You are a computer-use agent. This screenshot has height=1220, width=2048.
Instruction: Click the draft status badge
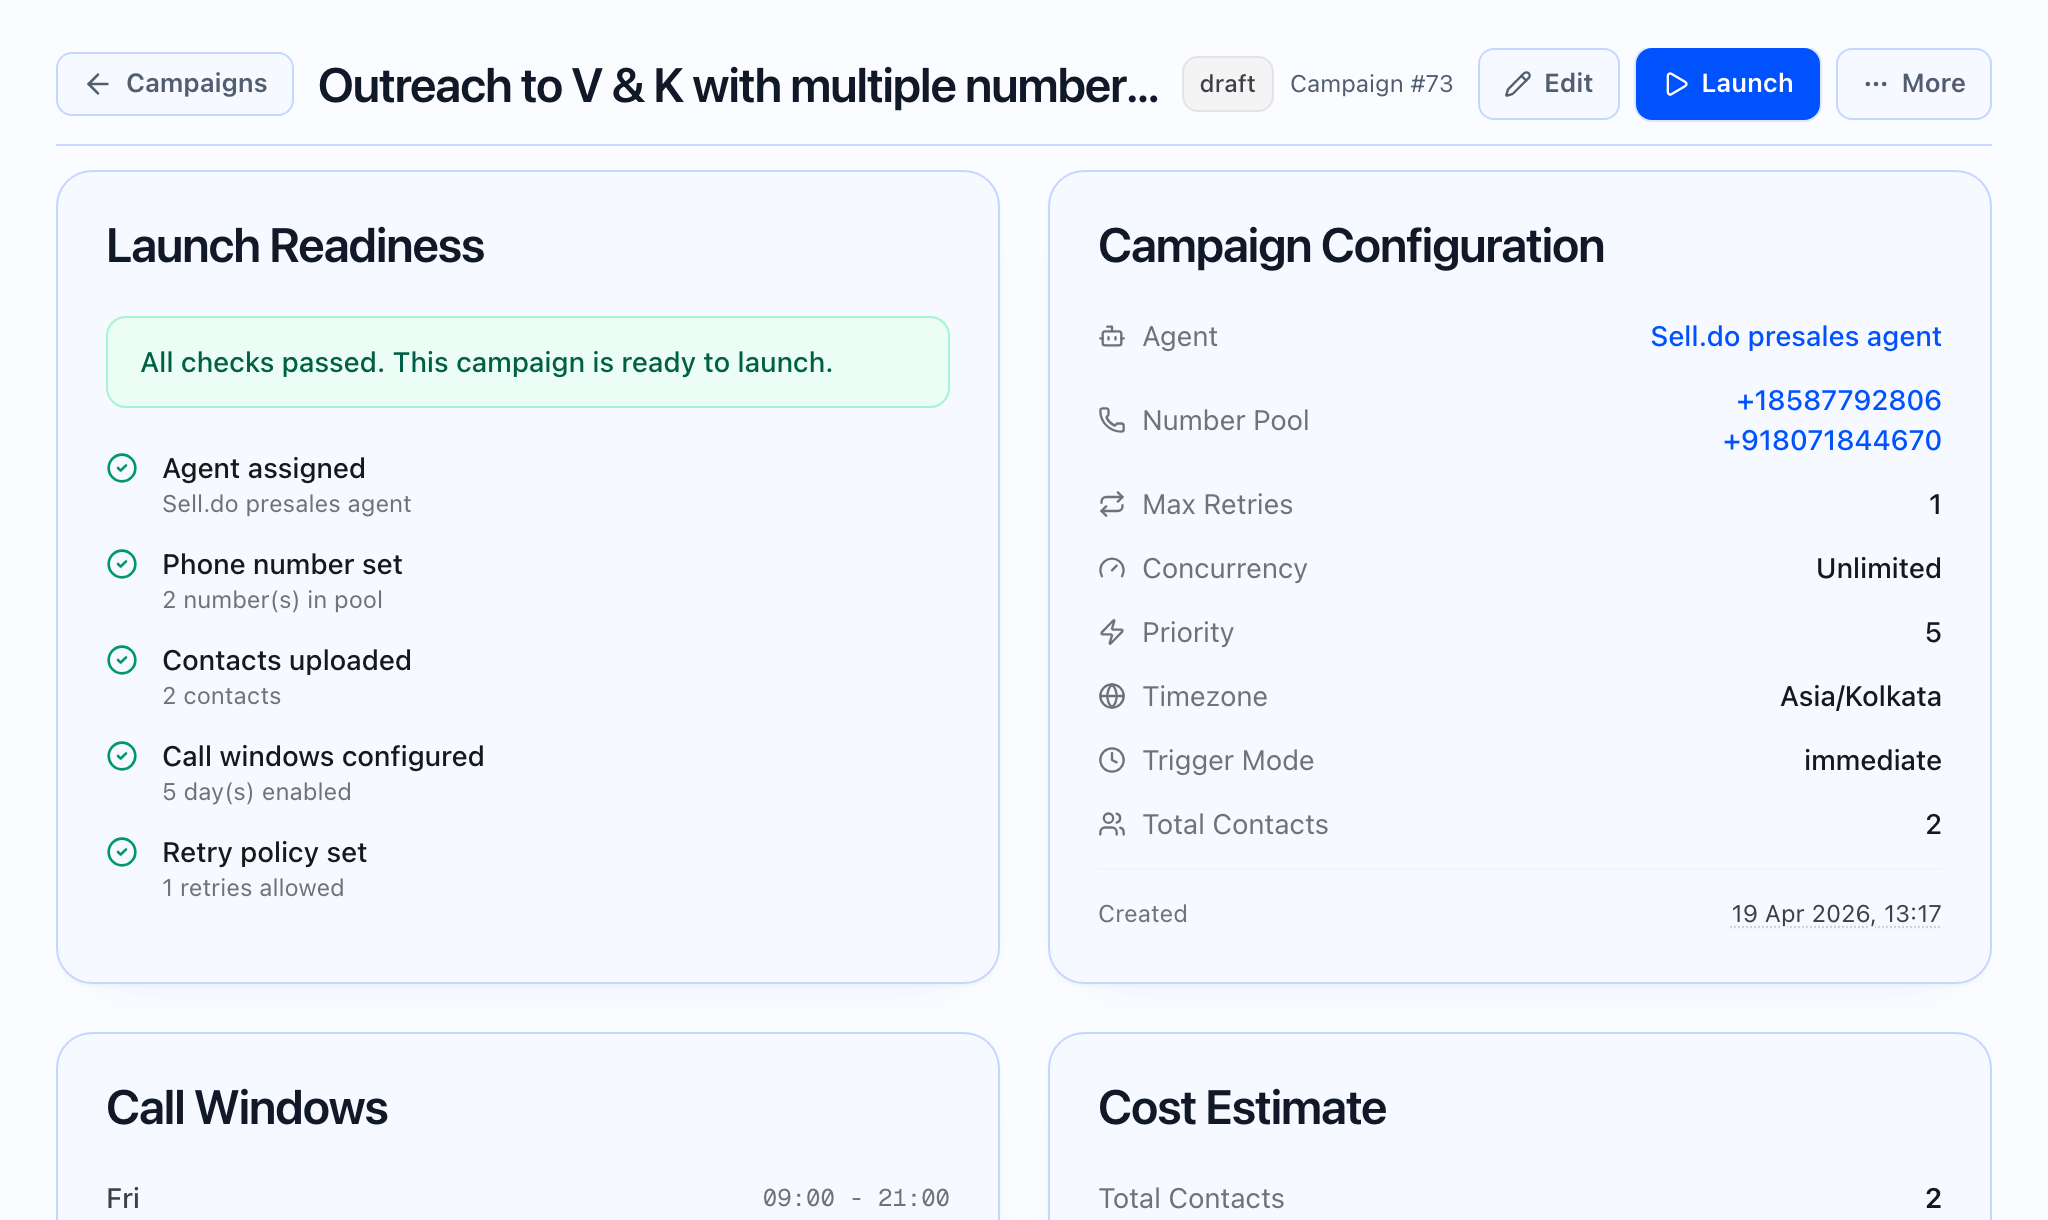(x=1227, y=84)
